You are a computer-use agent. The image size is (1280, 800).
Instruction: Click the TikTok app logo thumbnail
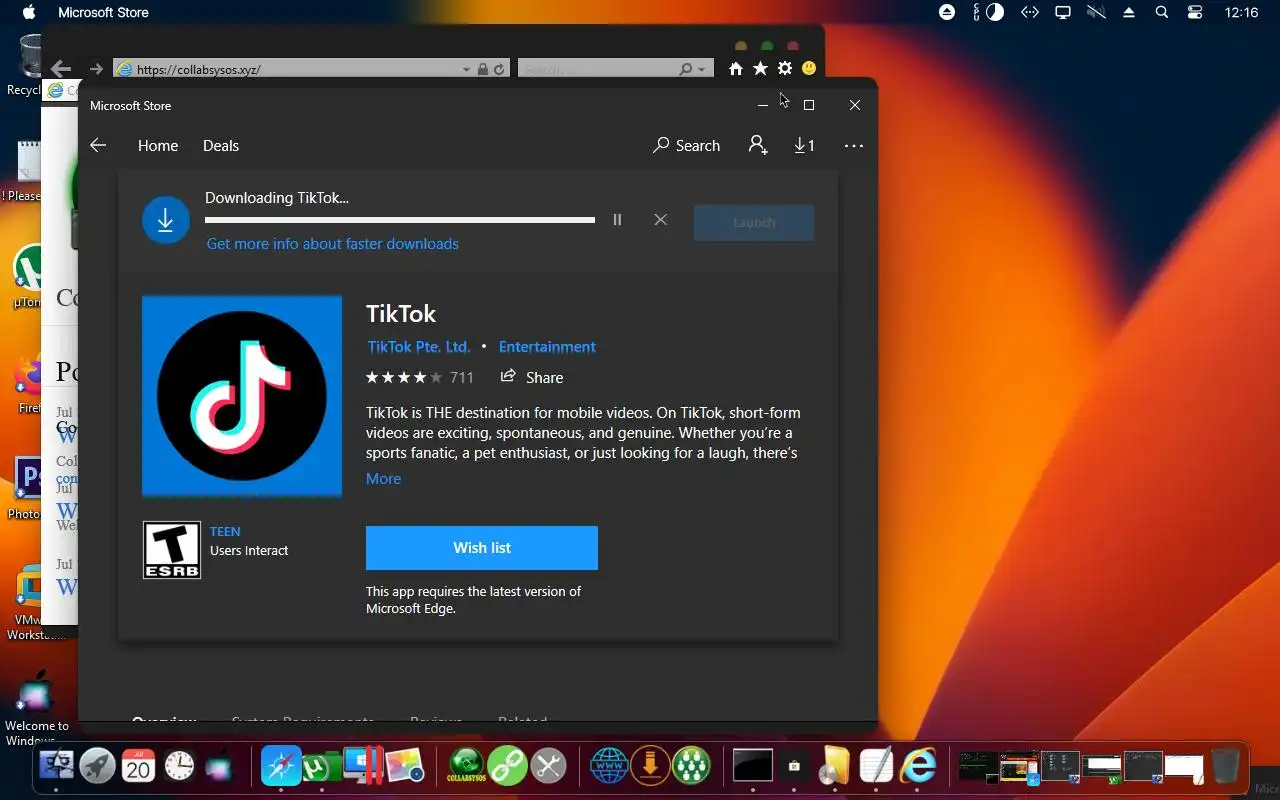coord(242,396)
